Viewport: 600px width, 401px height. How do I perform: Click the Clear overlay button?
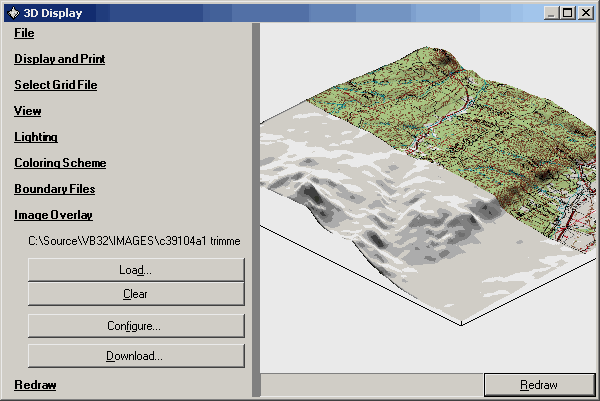point(136,294)
